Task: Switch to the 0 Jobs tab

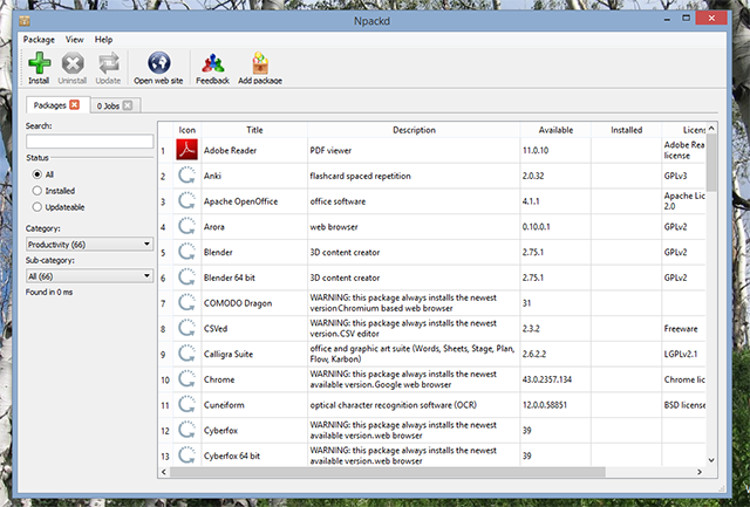Action: pyautogui.click(x=108, y=106)
